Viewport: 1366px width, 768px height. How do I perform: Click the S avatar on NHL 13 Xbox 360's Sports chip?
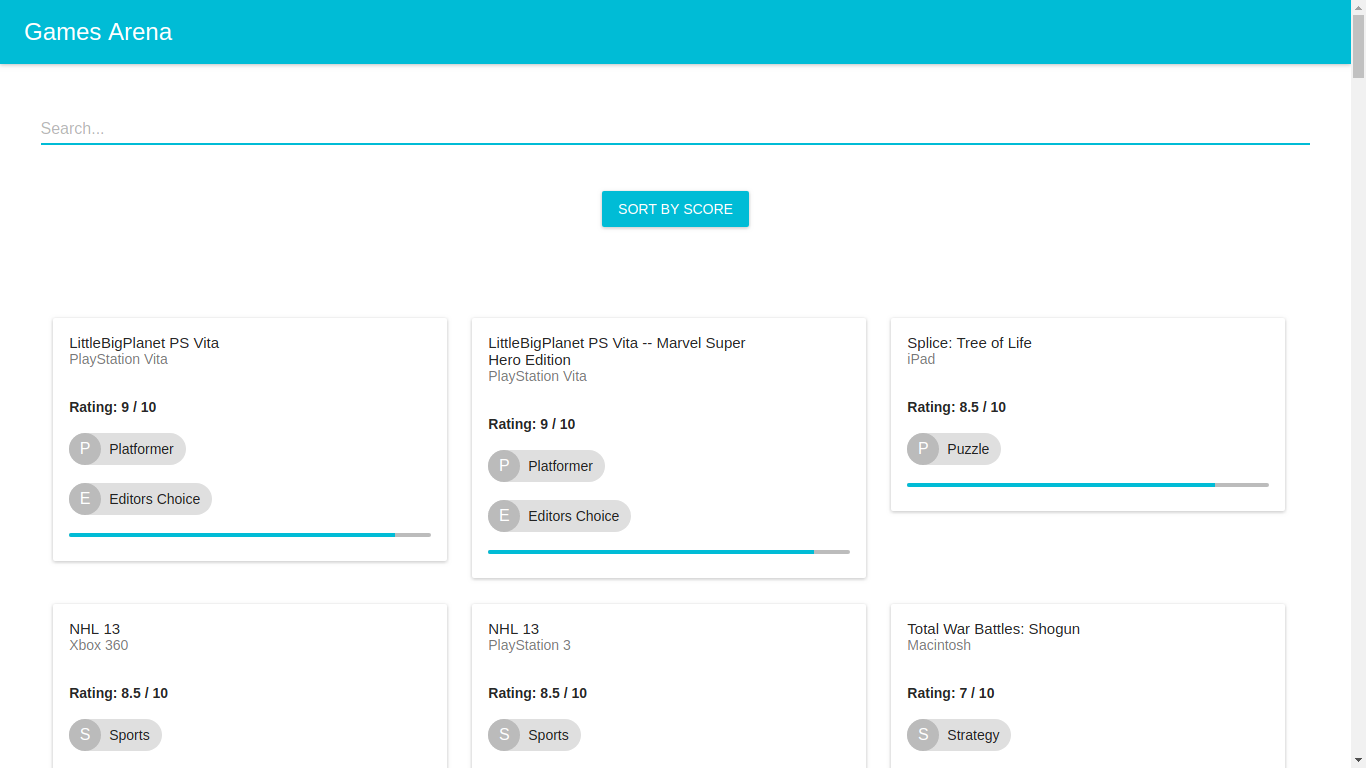[85, 735]
